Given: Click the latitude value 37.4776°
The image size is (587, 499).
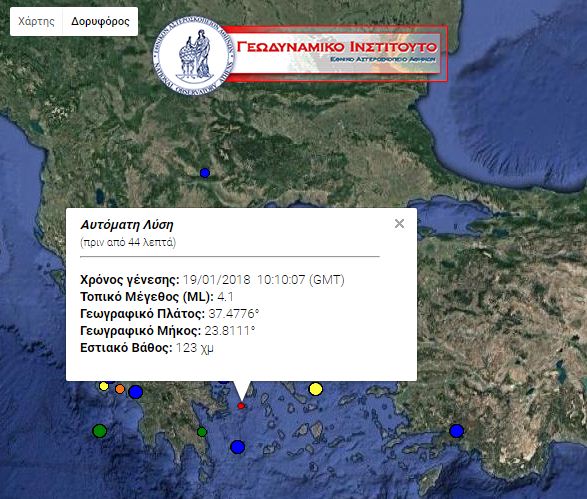Looking at the screenshot, I should [234, 314].
